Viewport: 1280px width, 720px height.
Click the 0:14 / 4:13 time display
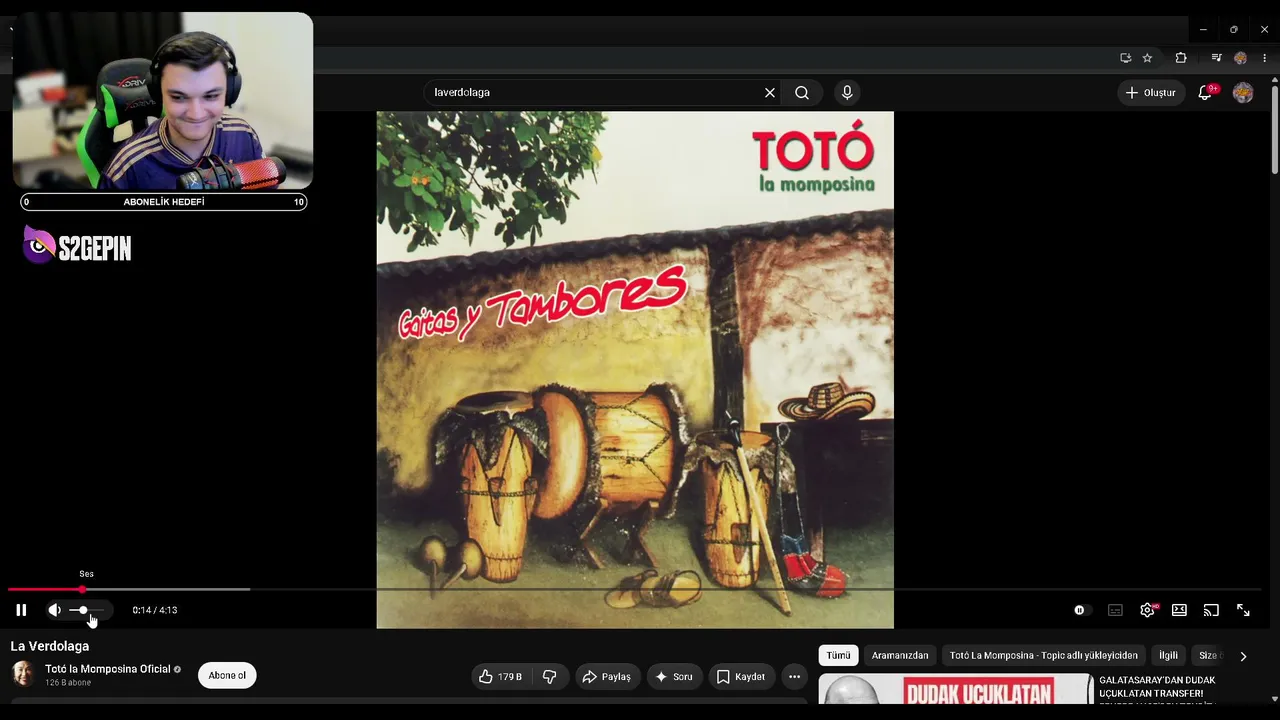tap(155, 610)
